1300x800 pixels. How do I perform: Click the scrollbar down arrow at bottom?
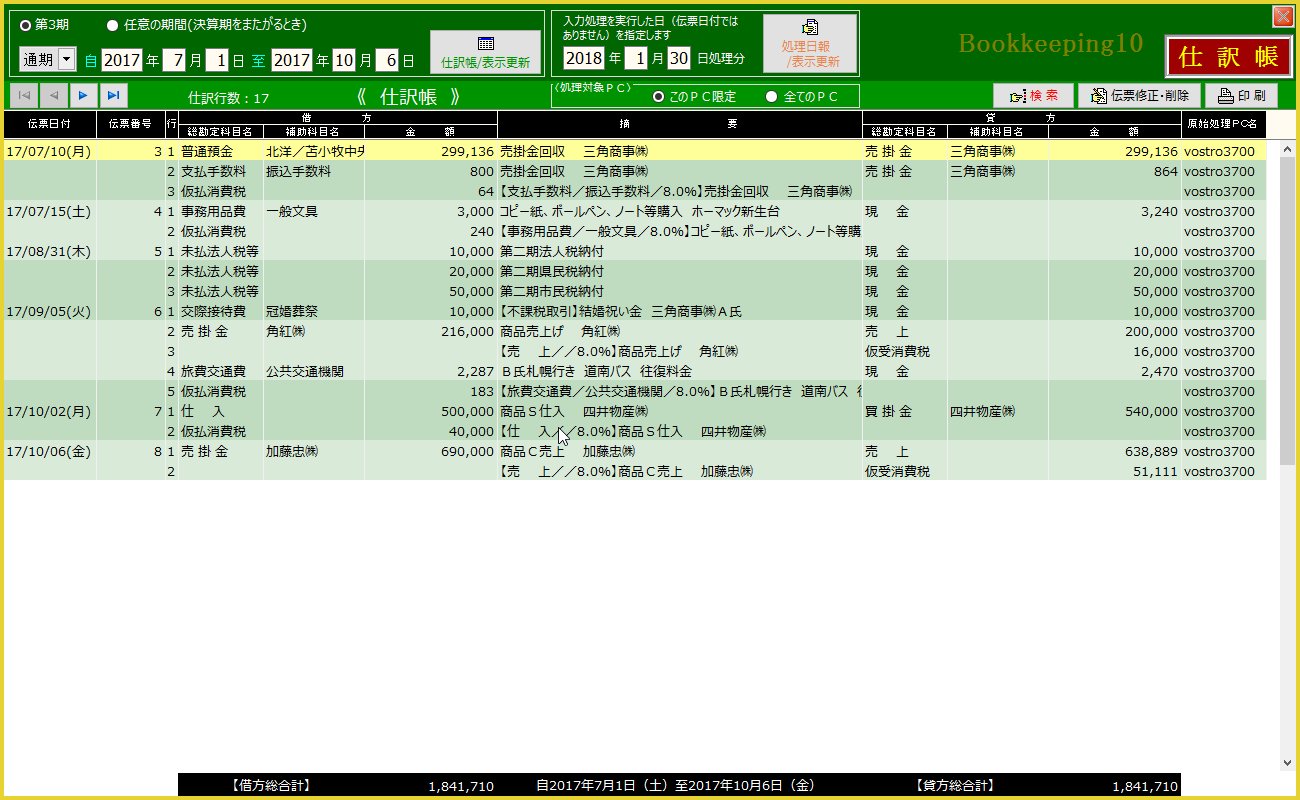[1287, 762]
